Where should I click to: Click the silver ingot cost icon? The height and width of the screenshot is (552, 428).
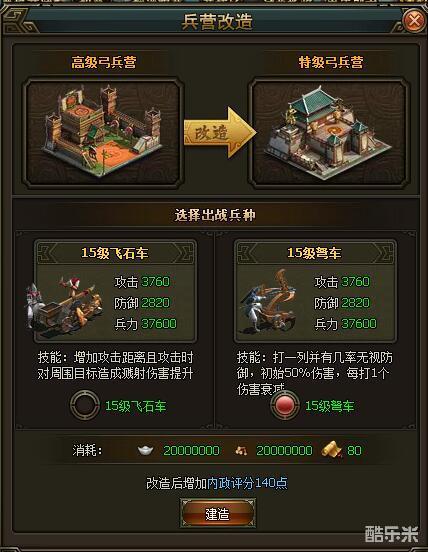(145, 450)
